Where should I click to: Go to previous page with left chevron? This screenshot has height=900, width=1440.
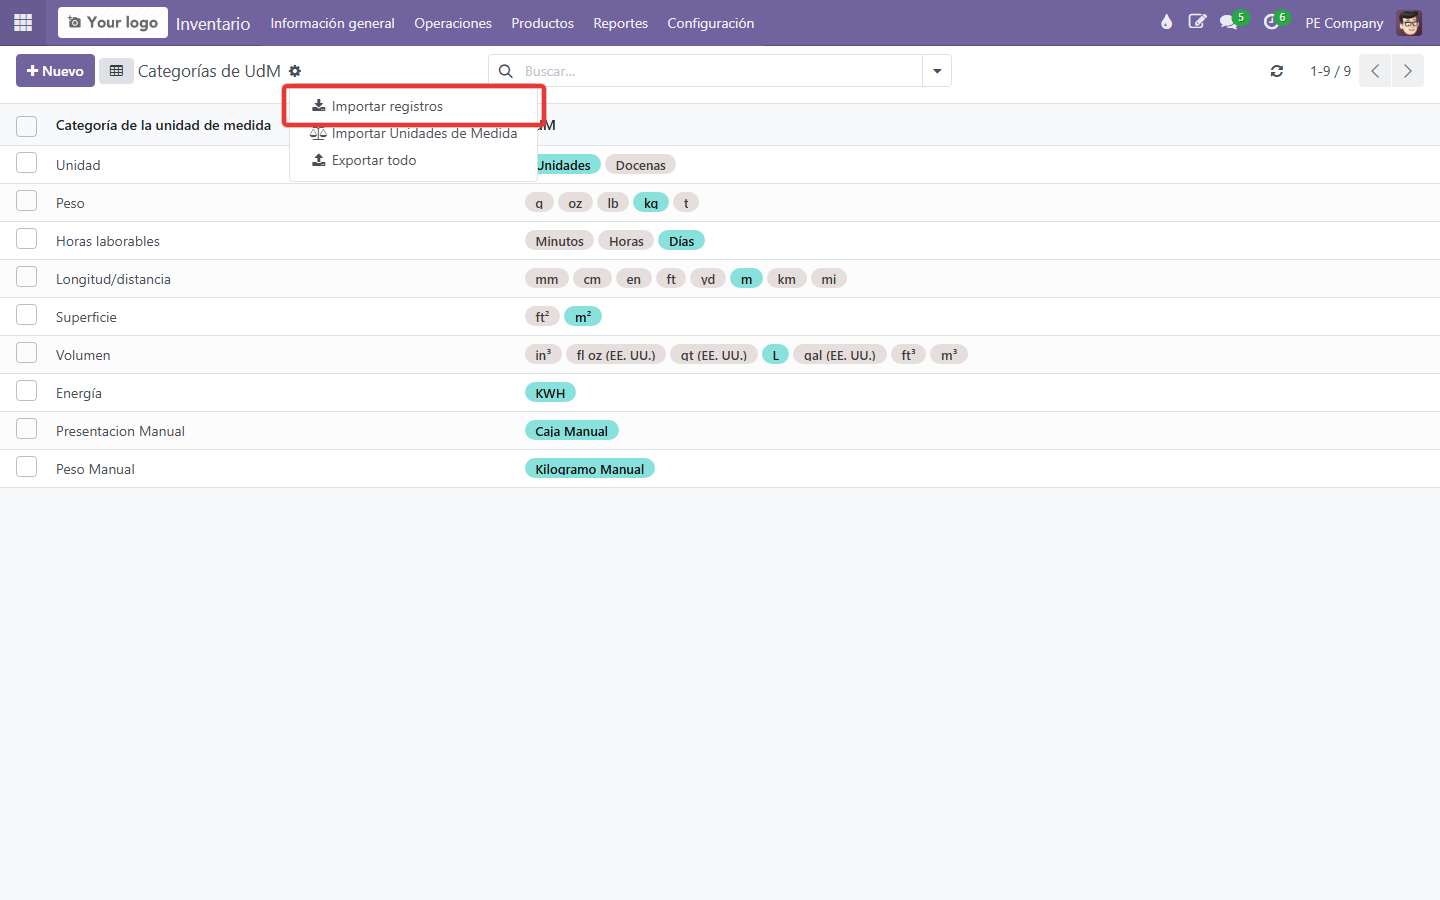[1375, 71]
